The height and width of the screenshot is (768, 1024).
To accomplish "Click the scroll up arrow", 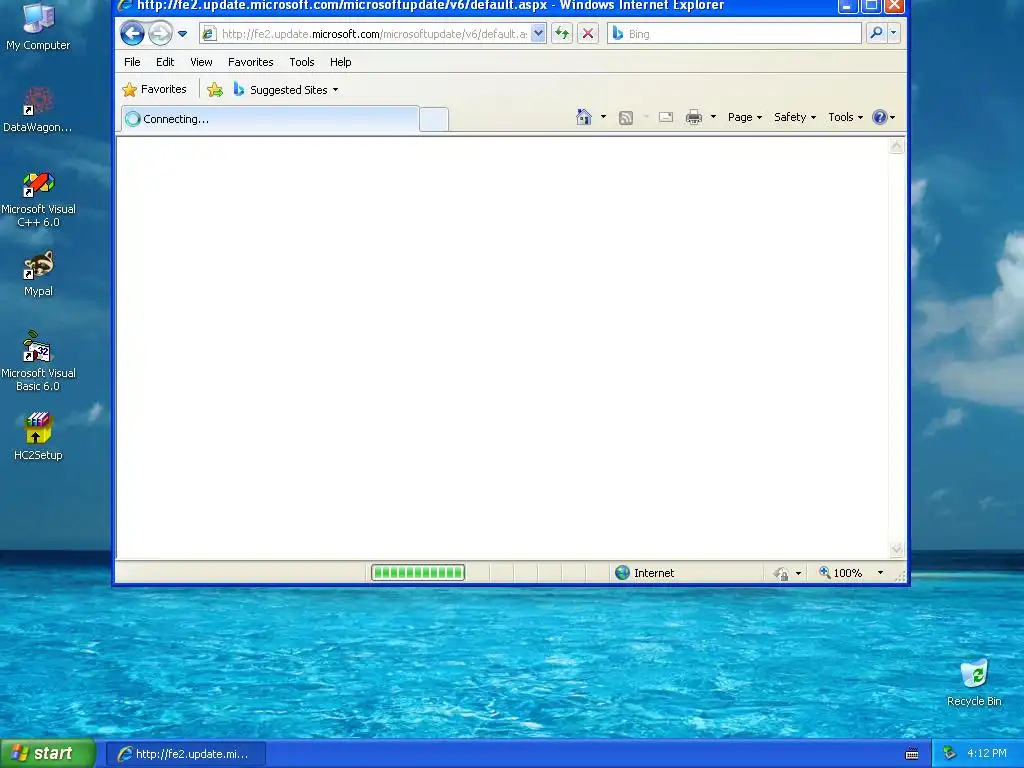I will pyautogui.click(x=897, y=146).
